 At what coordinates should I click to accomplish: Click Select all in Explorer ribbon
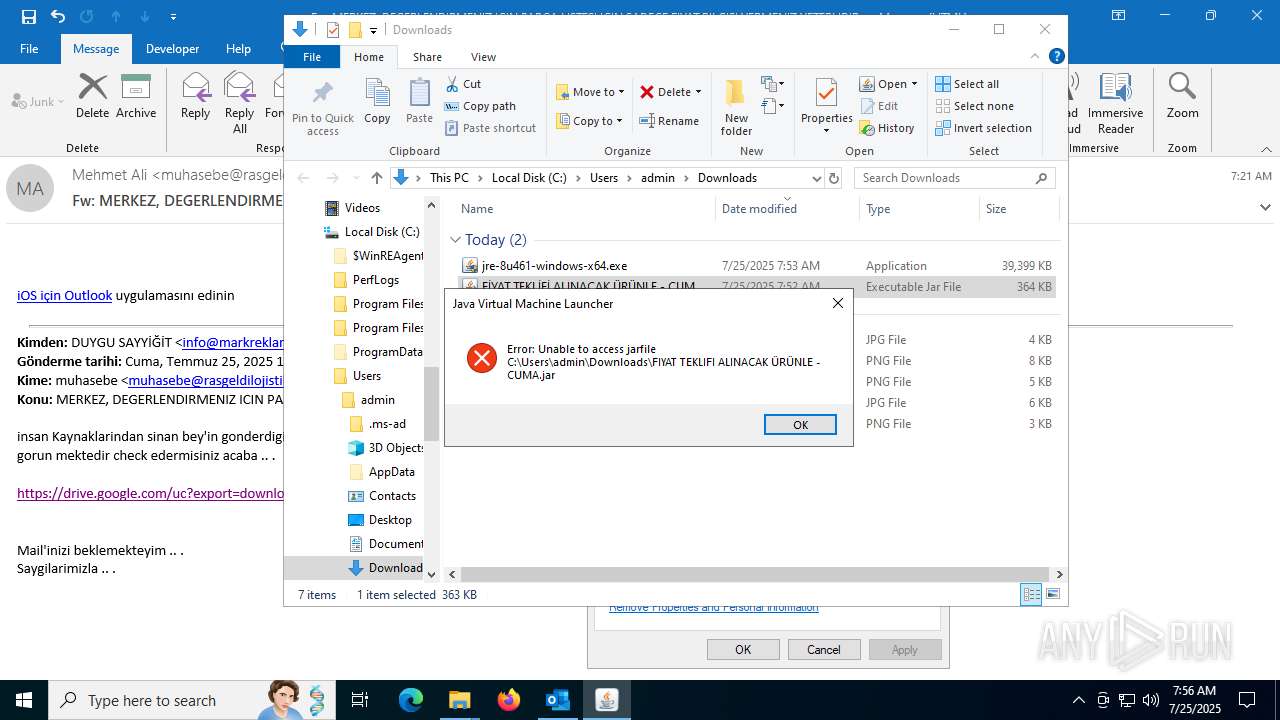click(967, 84)
